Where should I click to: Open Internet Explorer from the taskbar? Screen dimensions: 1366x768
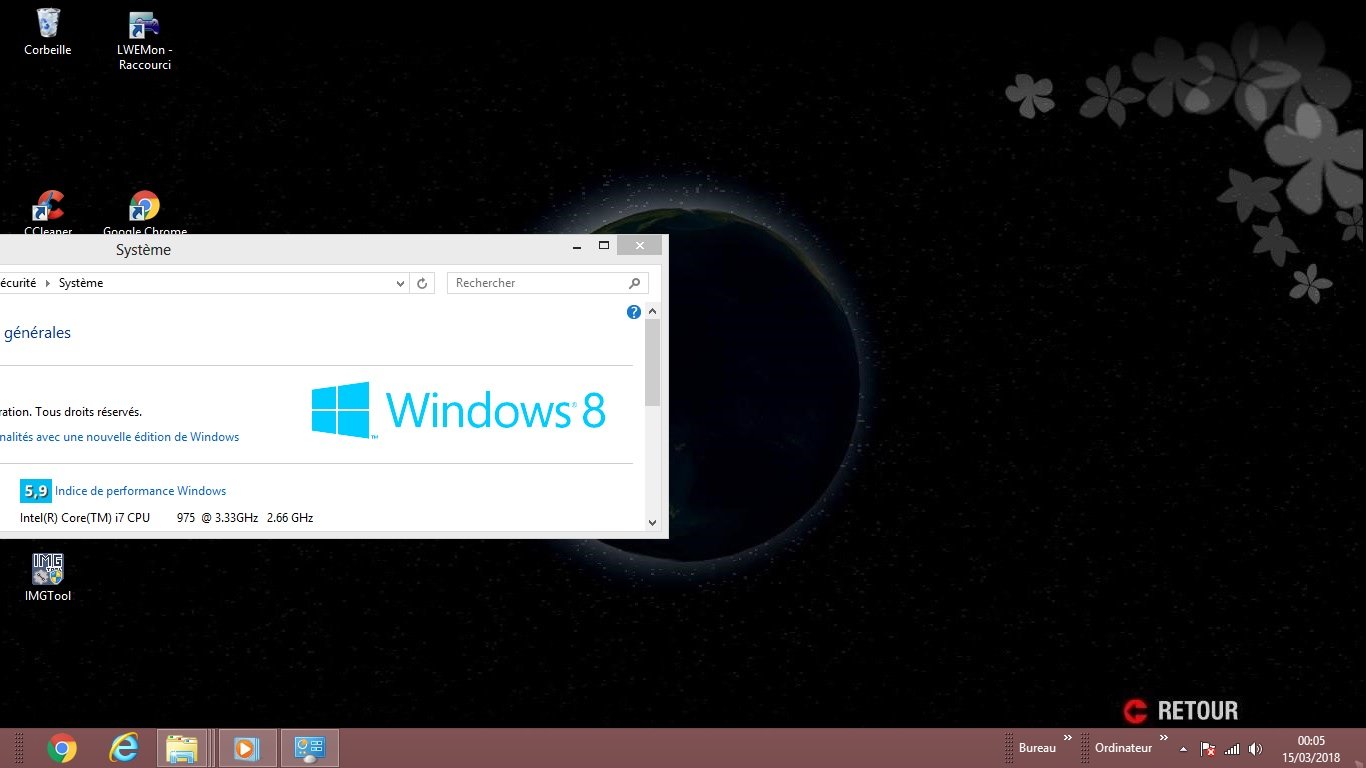point(123,748)
